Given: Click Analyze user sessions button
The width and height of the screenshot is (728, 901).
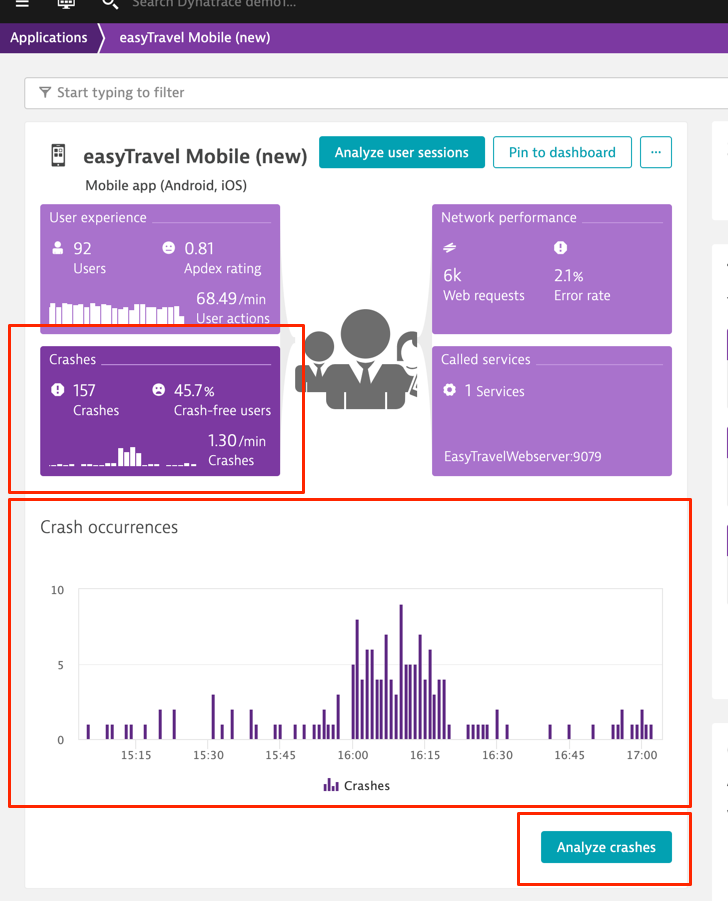Looking at the screenshot, I should coord(402,152).
